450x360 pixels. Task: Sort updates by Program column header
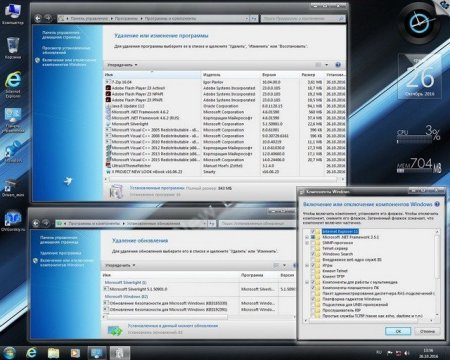click(x=259, y=275)
